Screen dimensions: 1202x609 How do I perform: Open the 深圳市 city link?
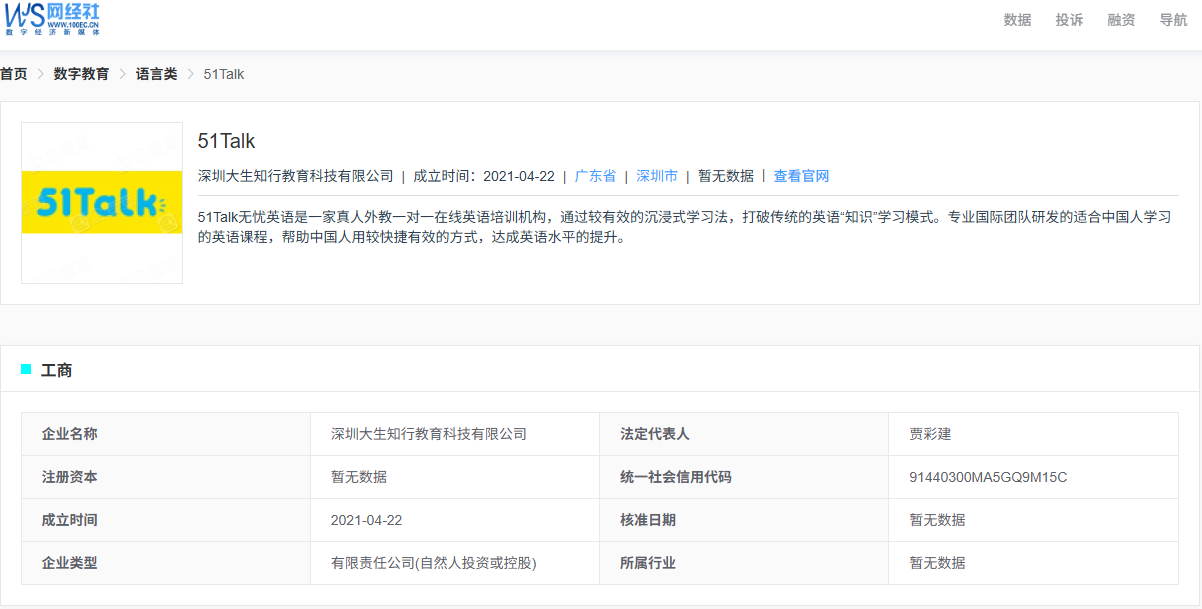pos(657,176)
